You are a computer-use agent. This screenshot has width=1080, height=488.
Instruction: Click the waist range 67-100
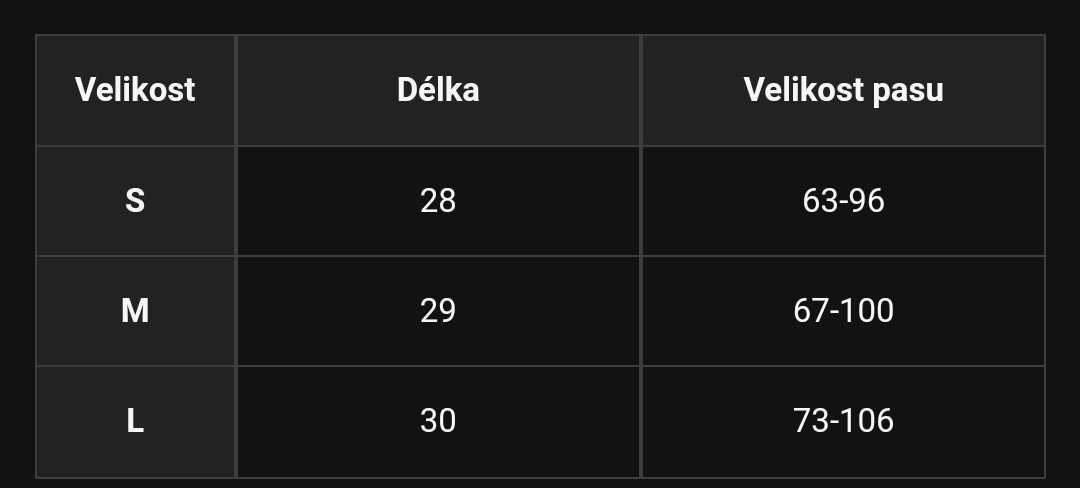843,311
